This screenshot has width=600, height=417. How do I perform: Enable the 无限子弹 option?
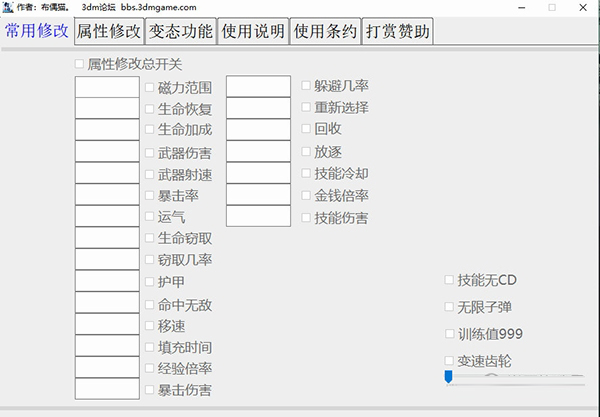click(x=449, y=307)
